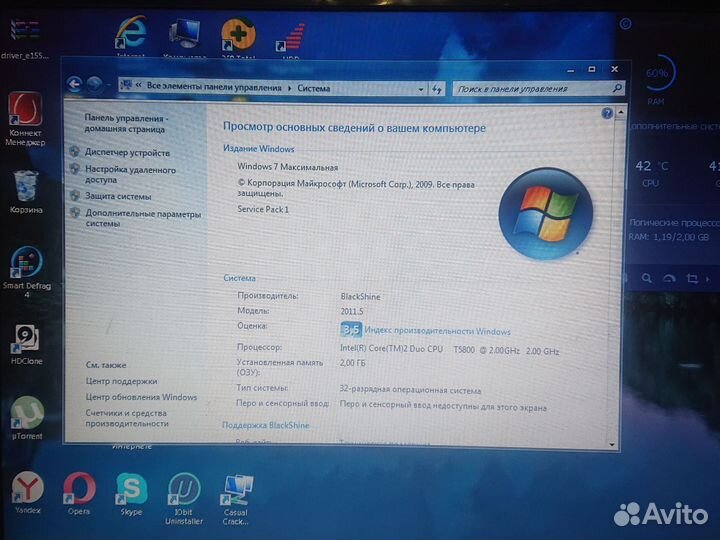The width and height of the screenshot is (720, 540).
Task: Open the Корзина recycle bin
Action: point(26,191)
